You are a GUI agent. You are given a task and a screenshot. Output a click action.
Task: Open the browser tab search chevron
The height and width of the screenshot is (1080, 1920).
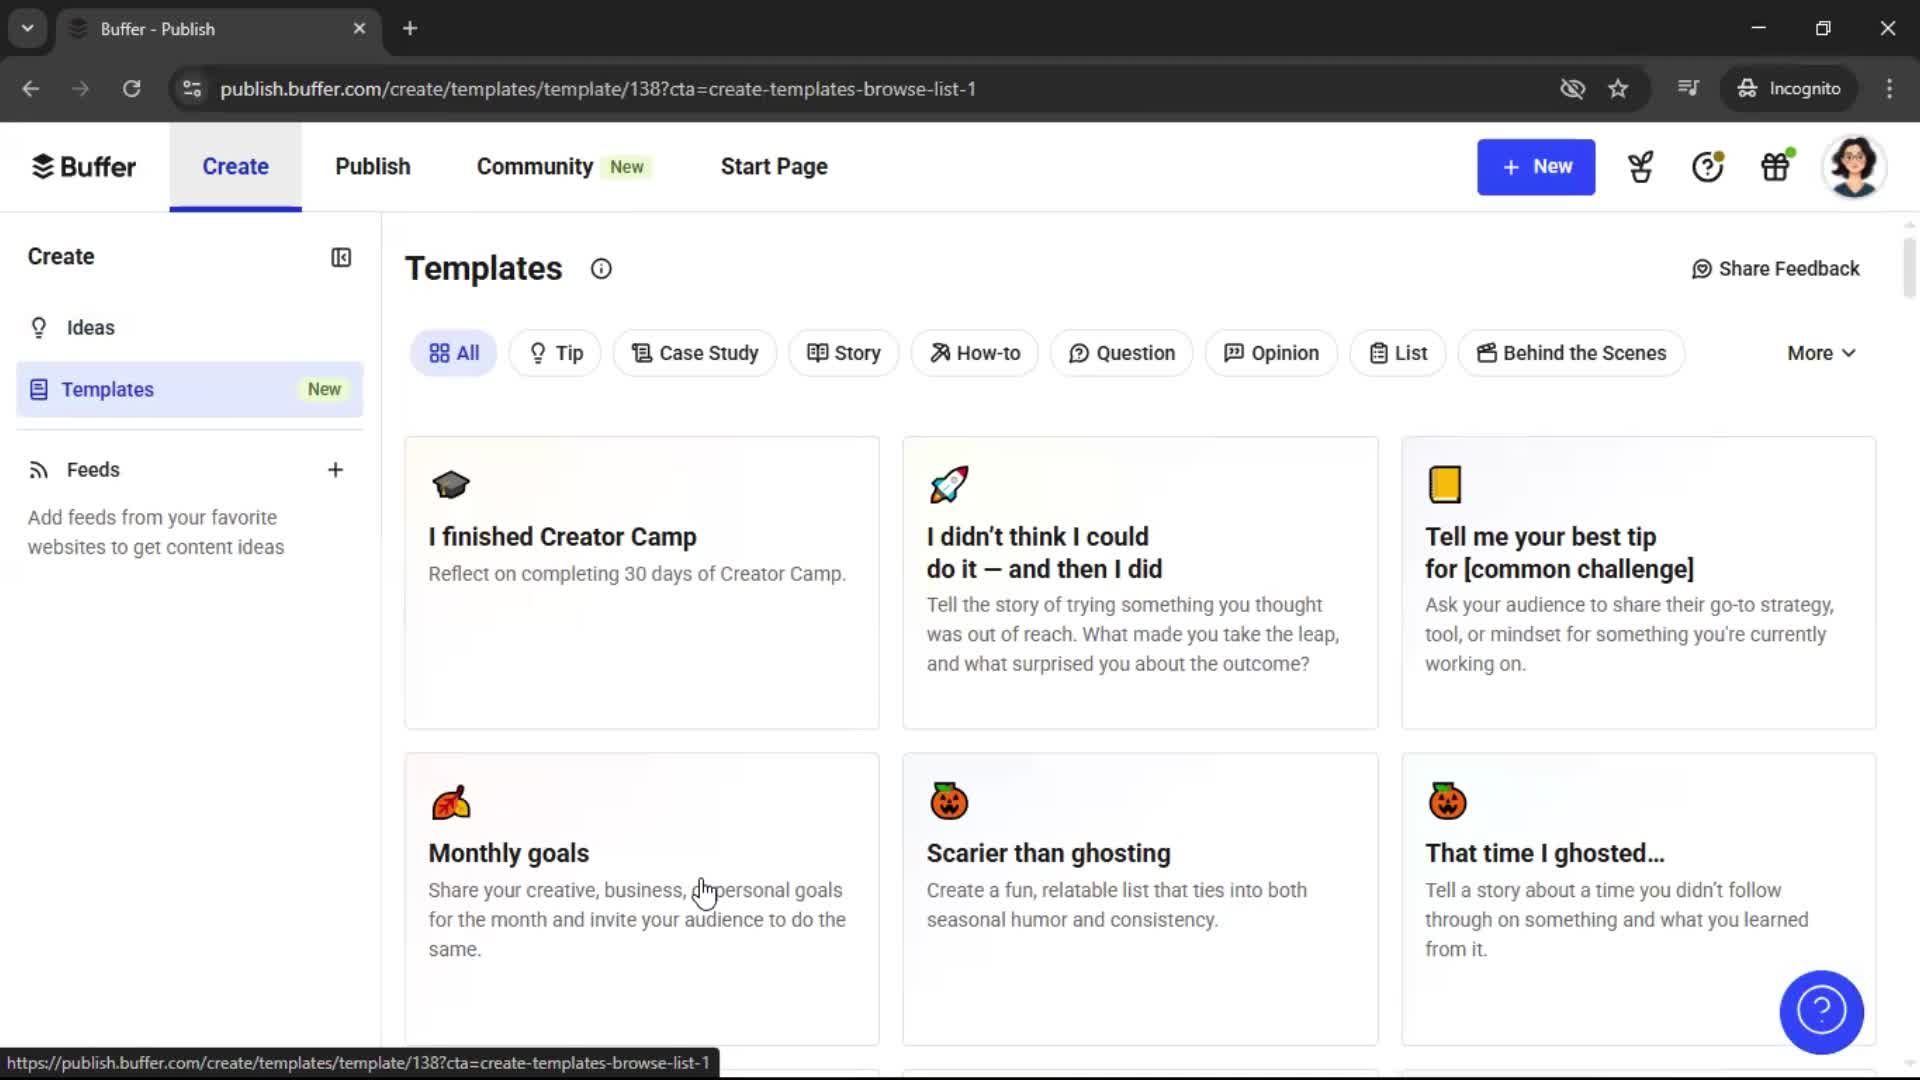27,27
